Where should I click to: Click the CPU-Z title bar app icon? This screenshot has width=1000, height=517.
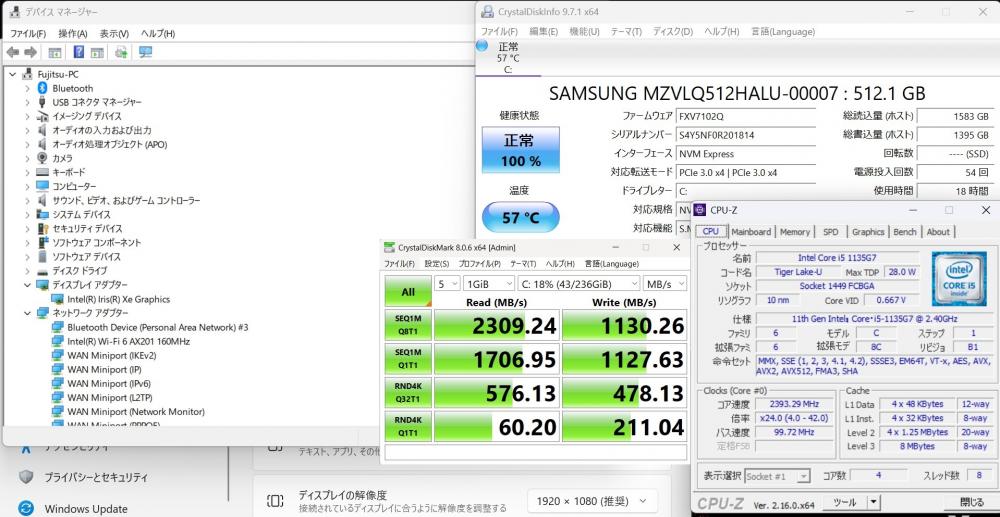[x=700, y=210]
